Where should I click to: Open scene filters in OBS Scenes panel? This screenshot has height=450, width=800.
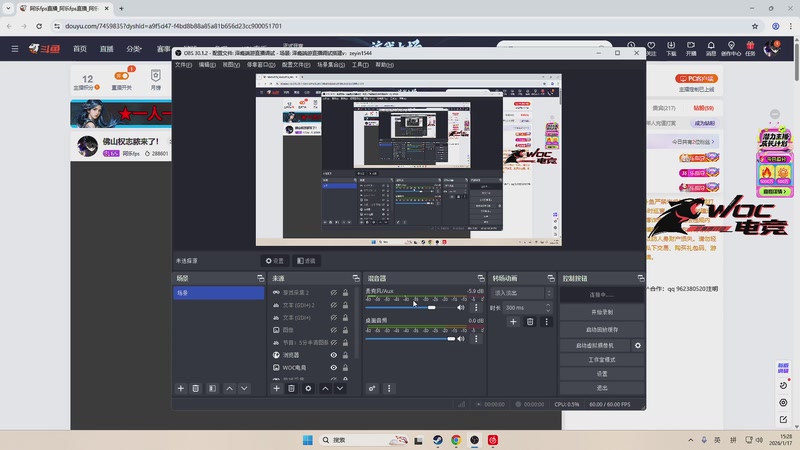tap(212, 388)
